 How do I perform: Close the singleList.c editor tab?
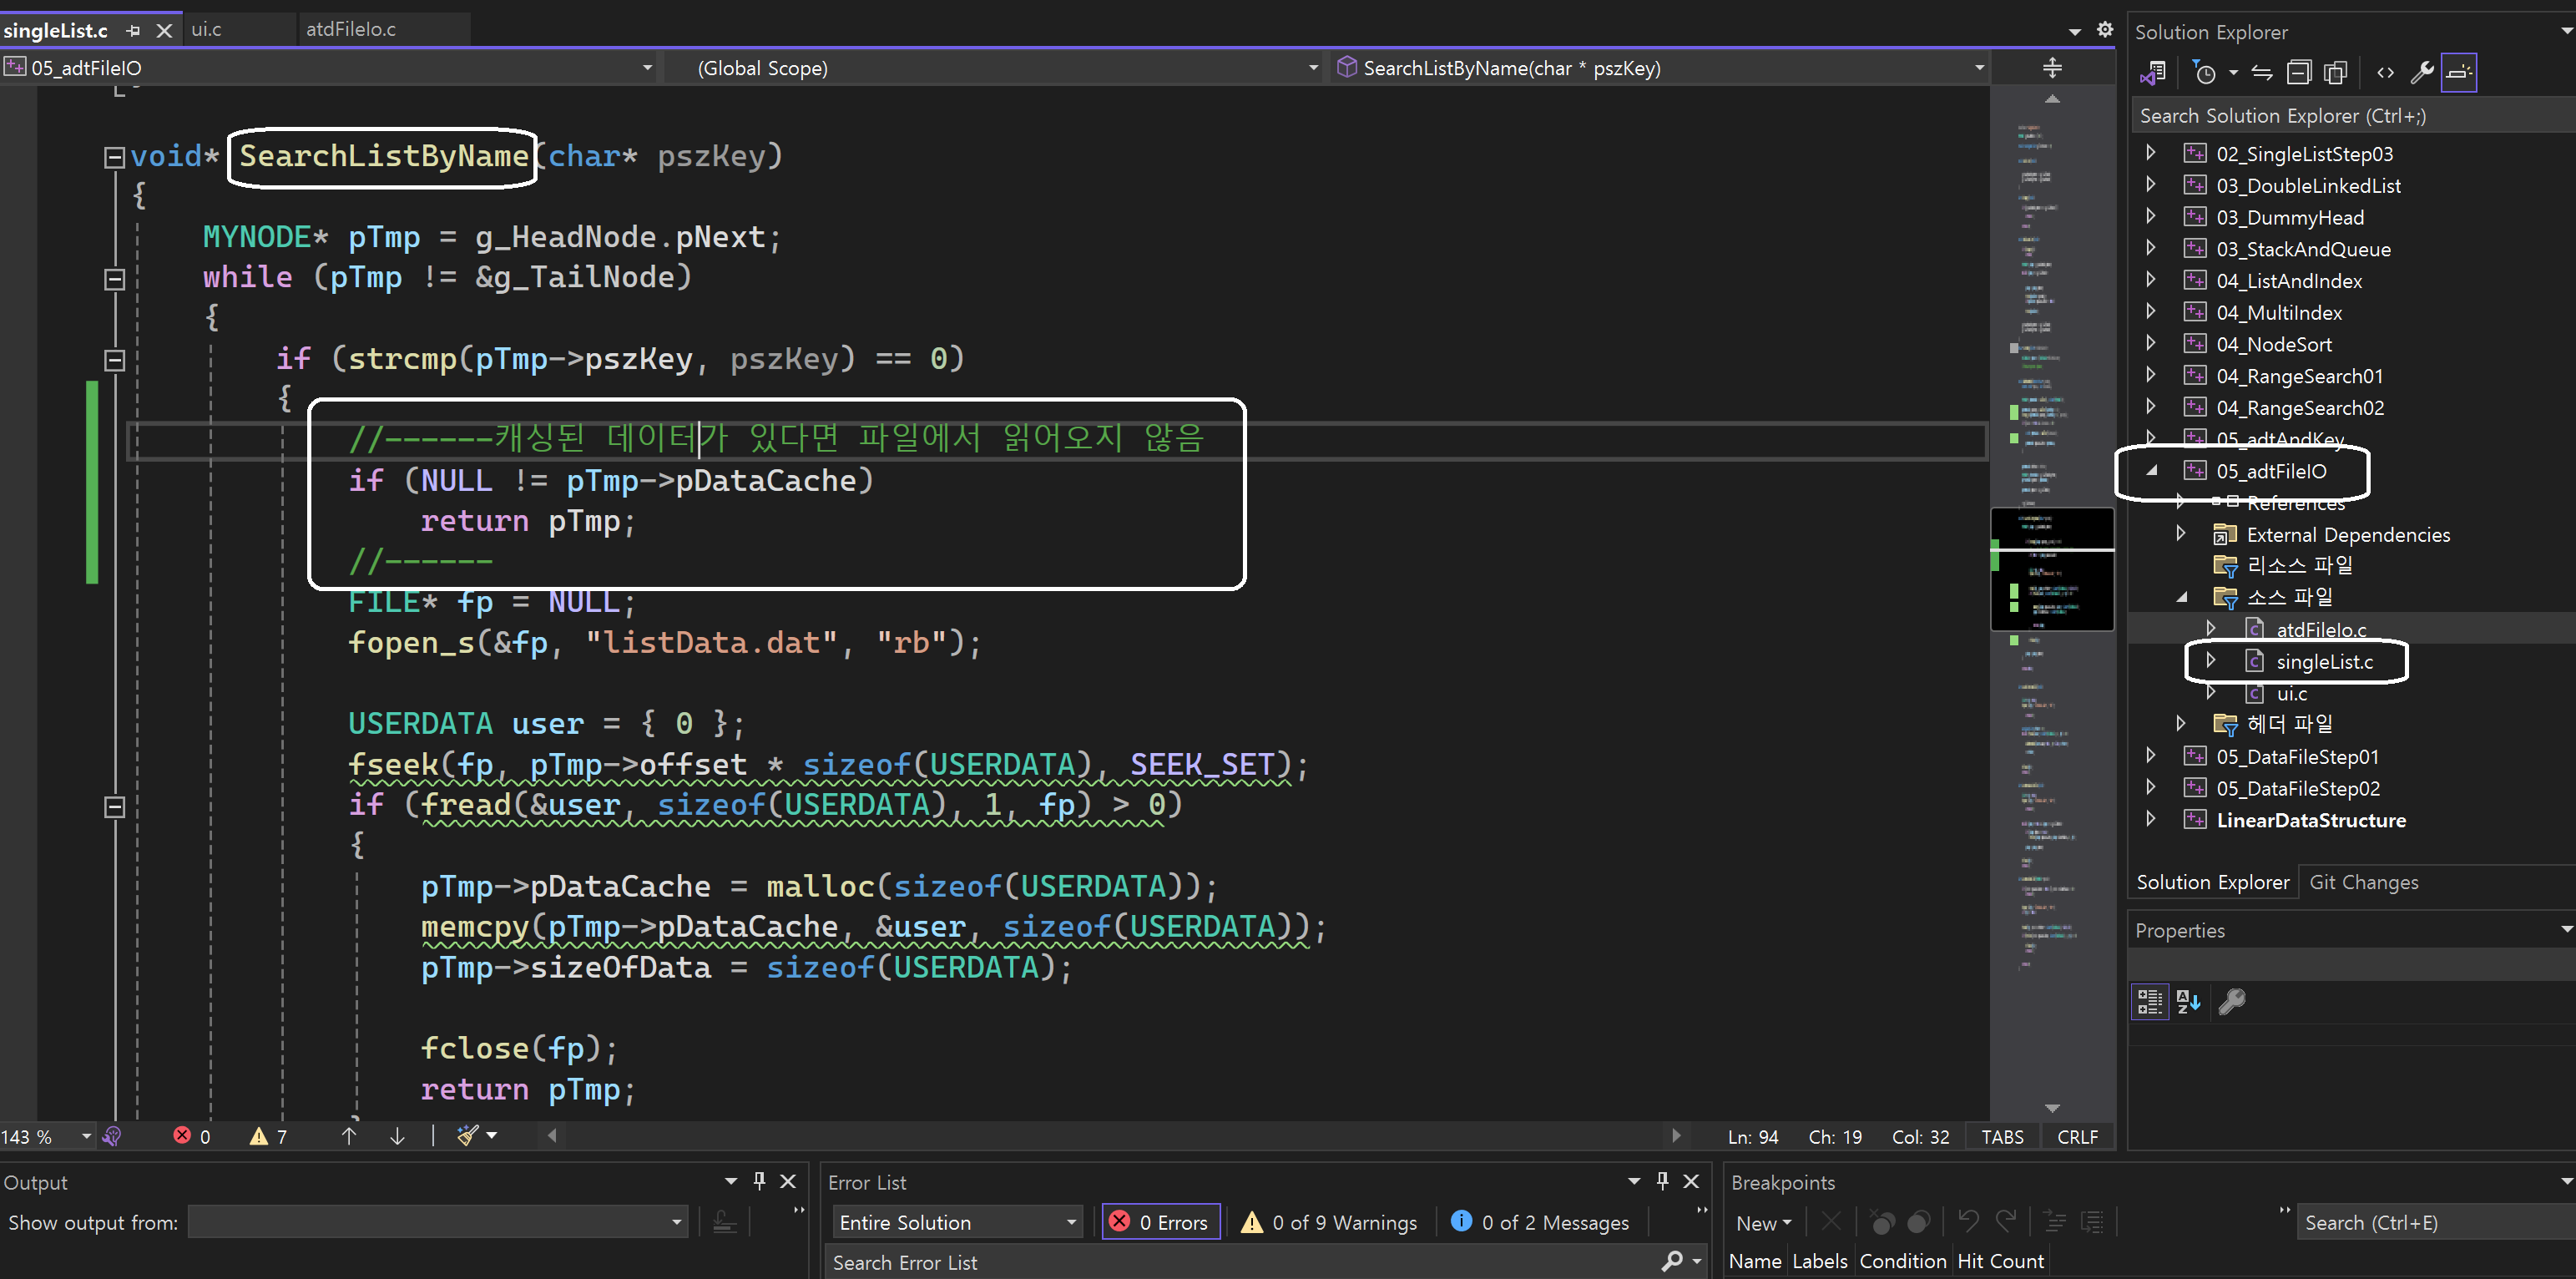(x=165, y=31)
